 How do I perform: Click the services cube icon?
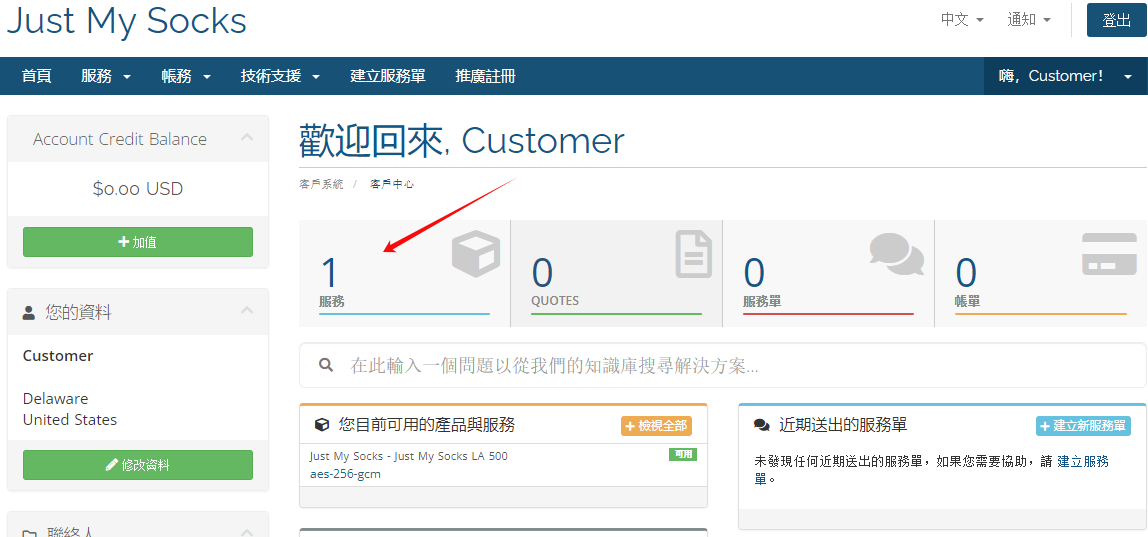pos(476,253)
